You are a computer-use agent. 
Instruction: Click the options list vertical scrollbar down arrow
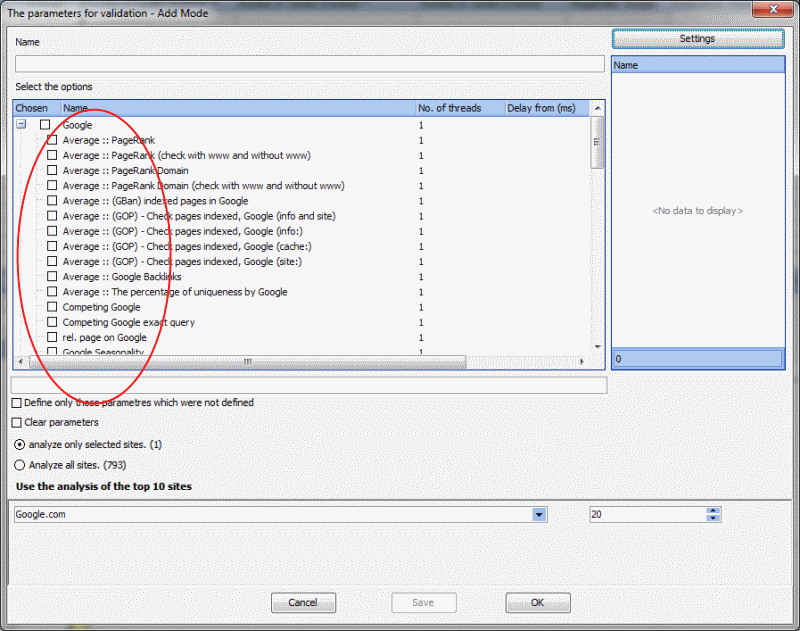click(598, 346)
